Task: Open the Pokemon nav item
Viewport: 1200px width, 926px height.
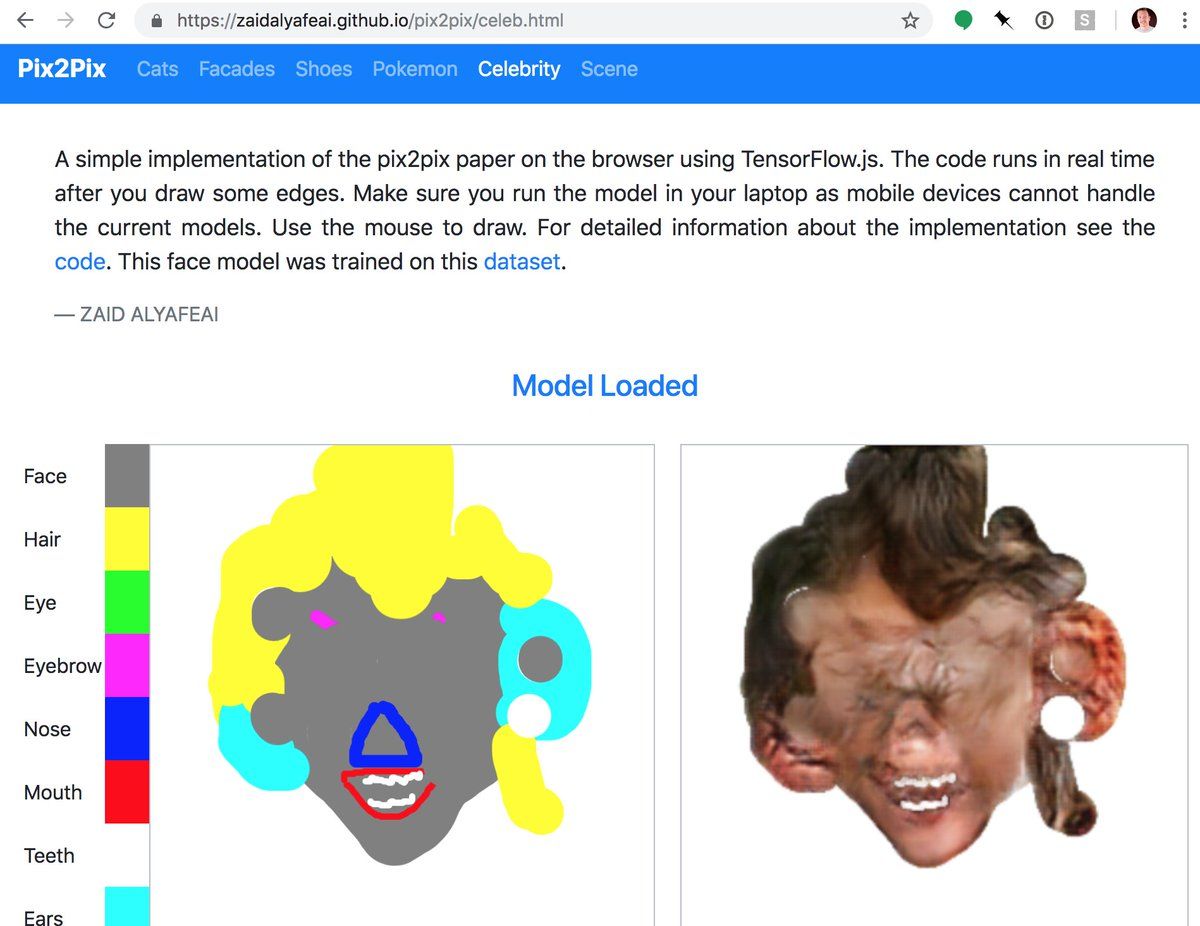Action: pos(415,69)
